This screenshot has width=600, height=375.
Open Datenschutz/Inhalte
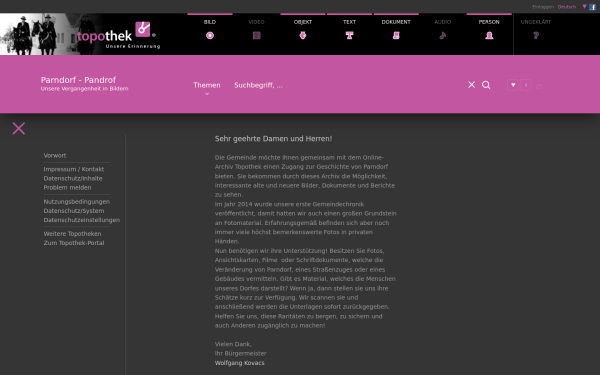coord(73,178)
